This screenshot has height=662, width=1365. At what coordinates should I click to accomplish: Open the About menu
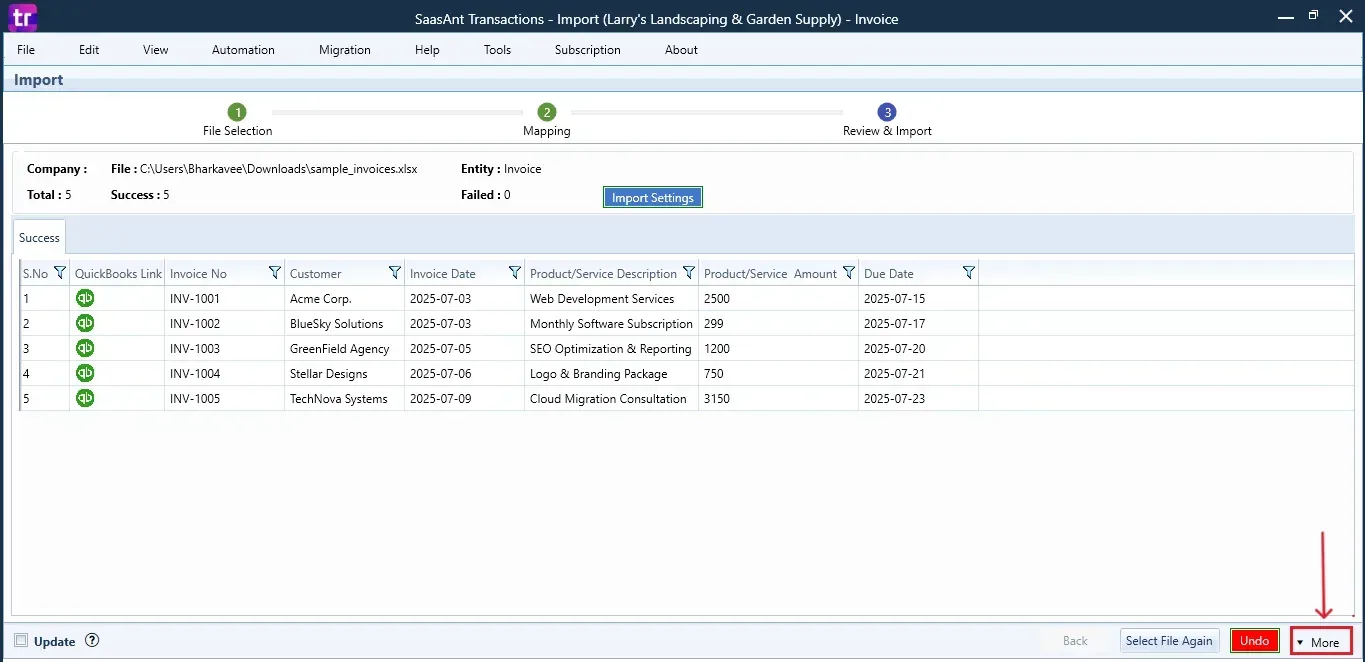(681, 50)
